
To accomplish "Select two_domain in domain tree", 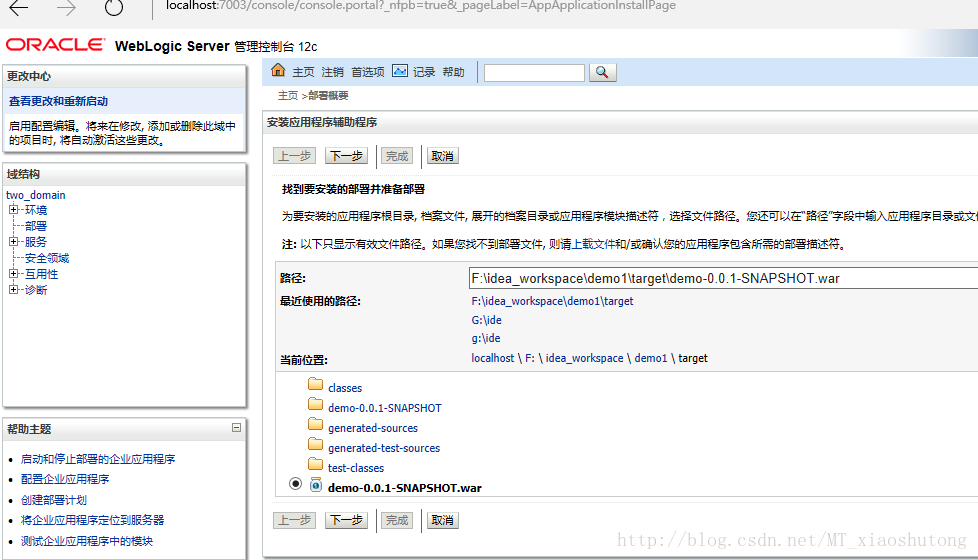I will [x=36, y=195].
